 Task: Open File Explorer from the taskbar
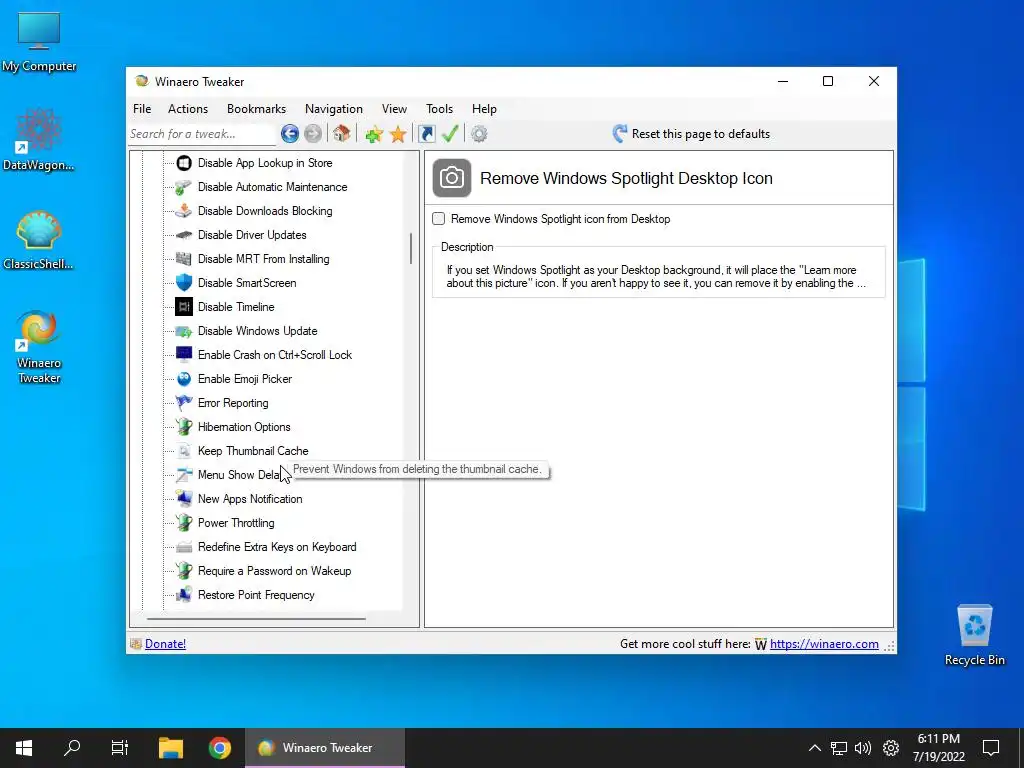coord(171,748)
